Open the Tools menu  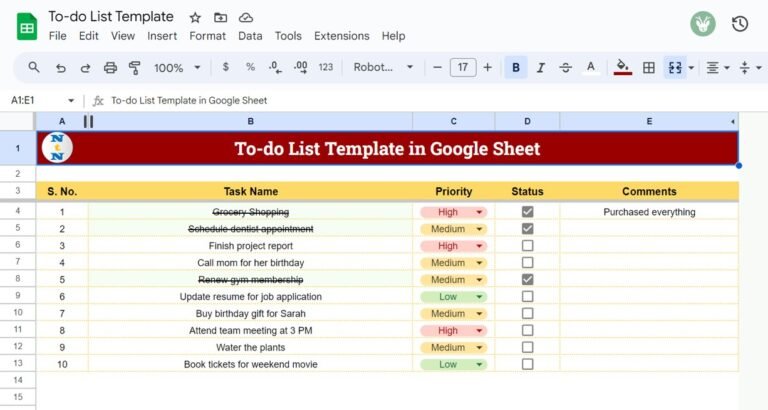(x=288, y=36)
